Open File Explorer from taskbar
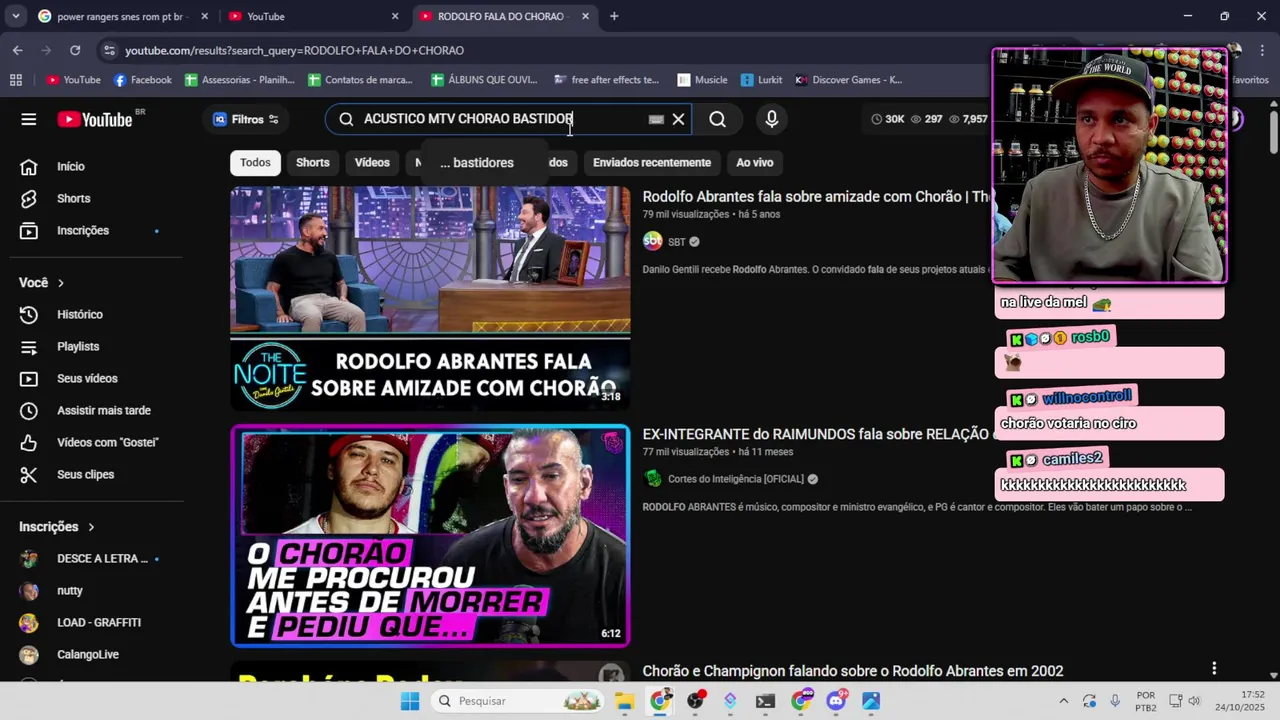The image size is (1280, 720). 624,701
